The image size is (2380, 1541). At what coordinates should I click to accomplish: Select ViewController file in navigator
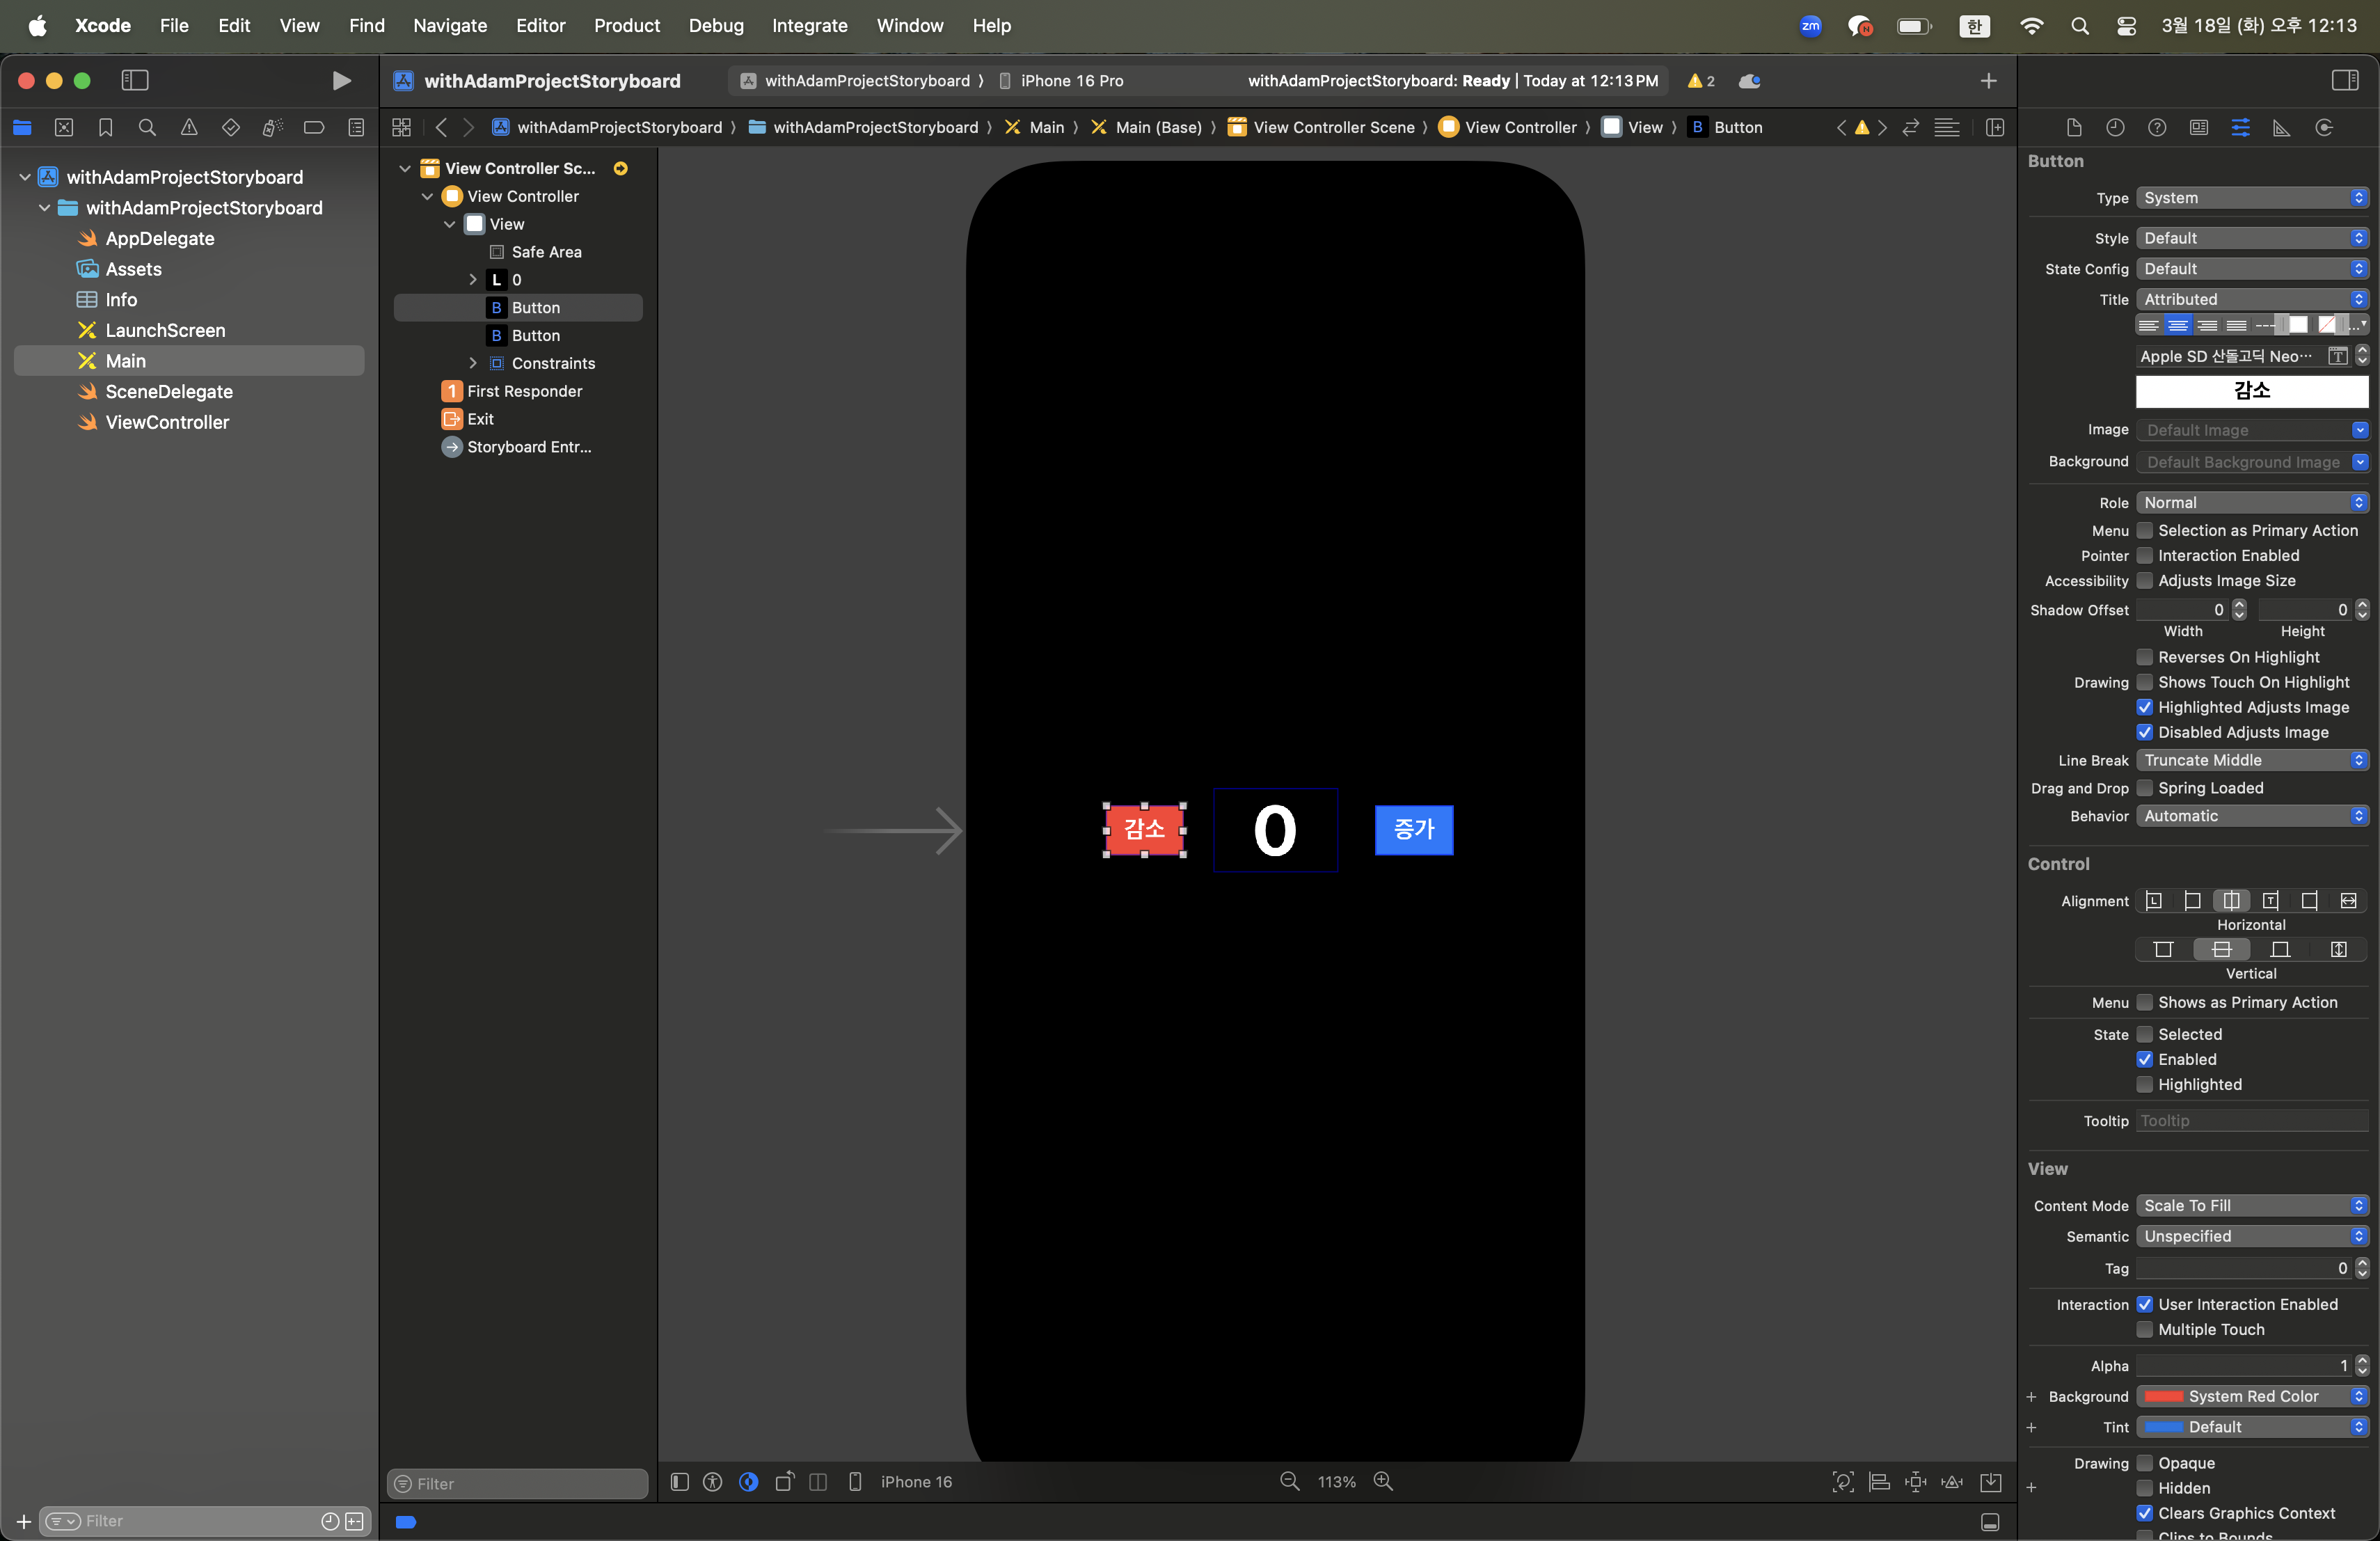pyautogui.click(x=167, y=422)
